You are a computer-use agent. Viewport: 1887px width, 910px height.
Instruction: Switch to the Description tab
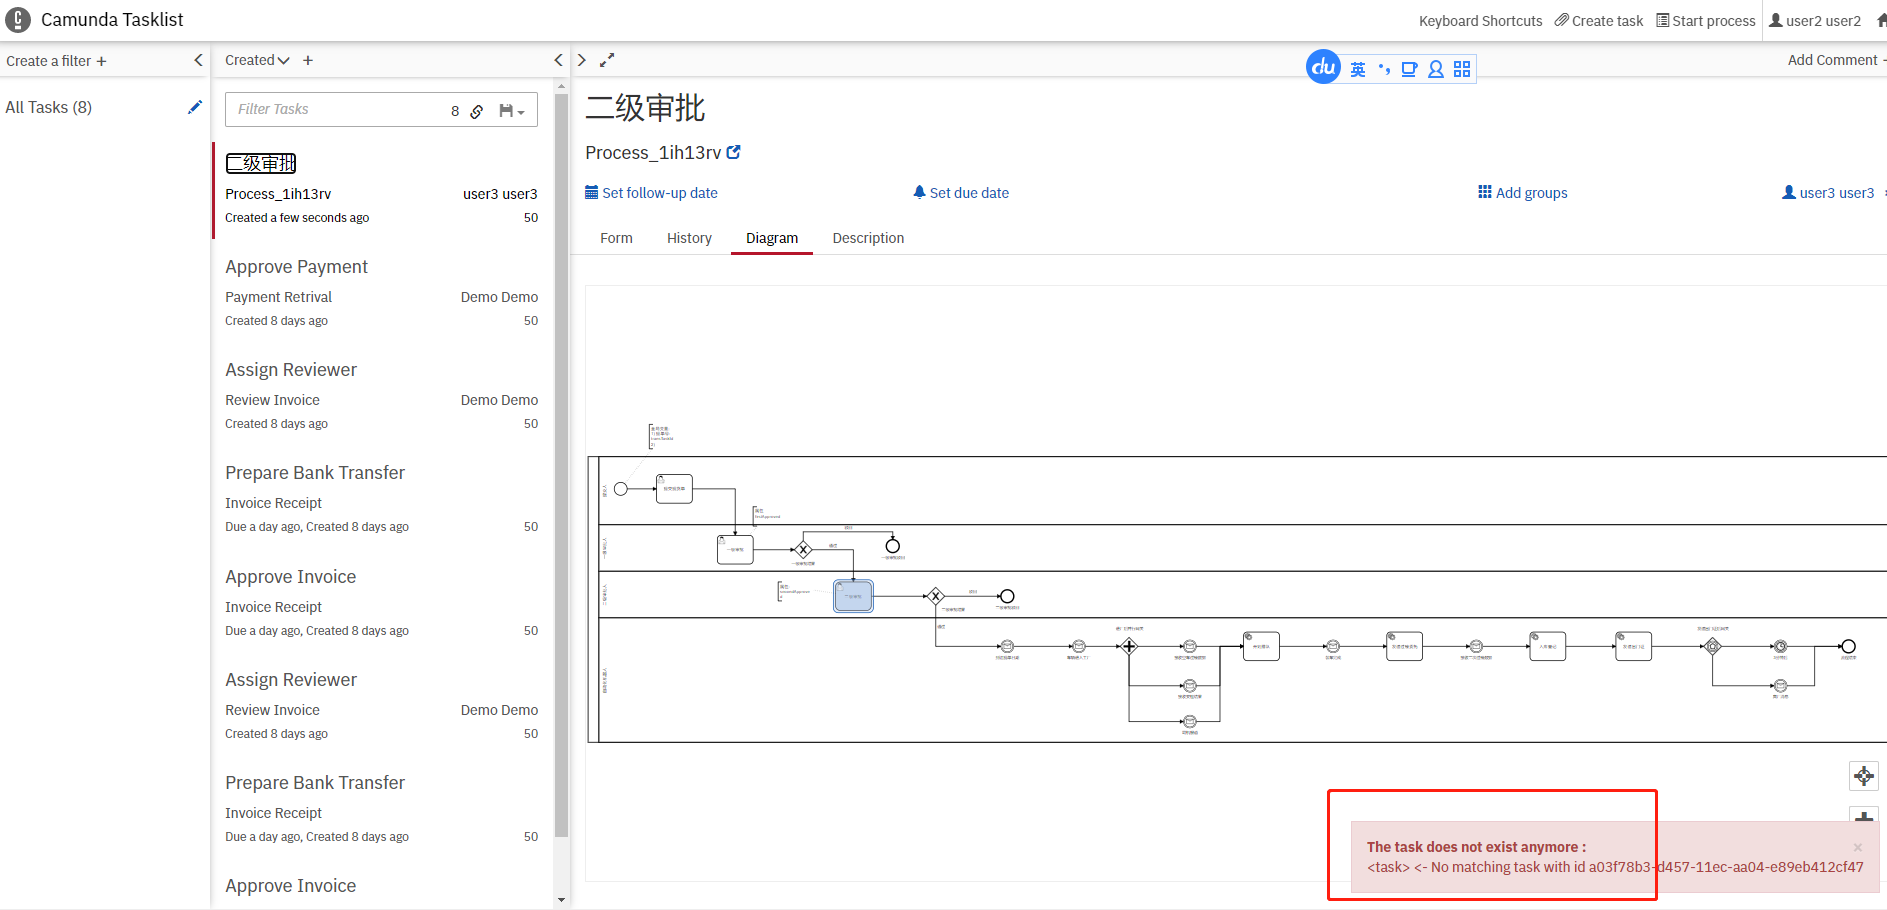(x=868, y=238)
